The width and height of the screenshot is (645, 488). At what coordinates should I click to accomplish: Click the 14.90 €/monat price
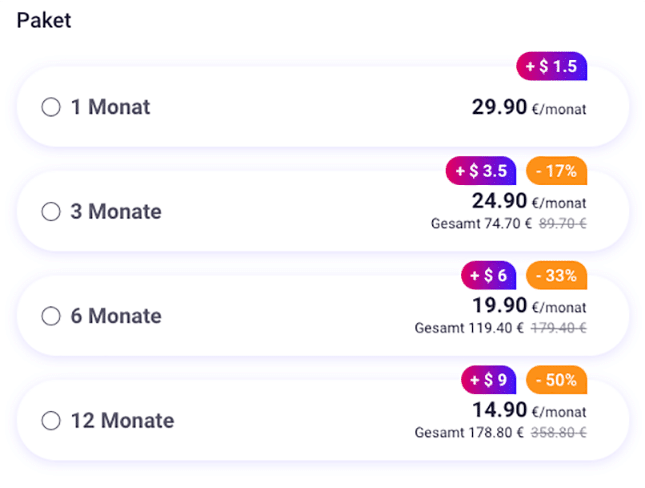coord(529,410)
